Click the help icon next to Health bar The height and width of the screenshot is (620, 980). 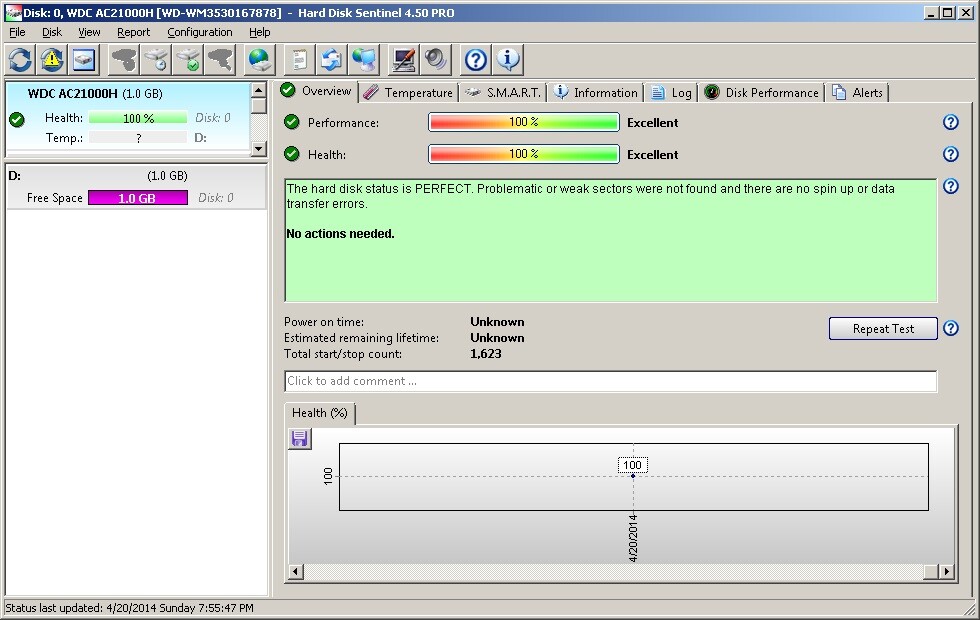click(951, 154)
